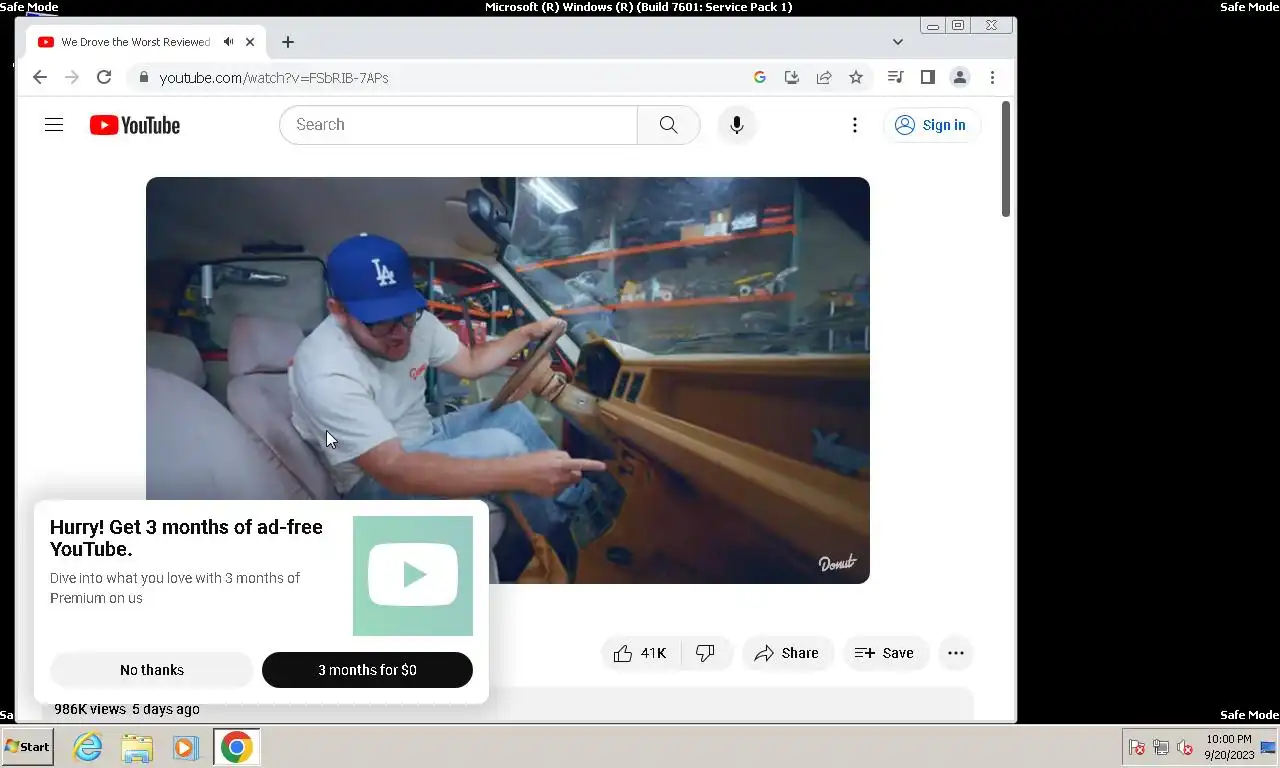Select the 'We Drove the Worst Reviewed' tab

coord(145,42)
